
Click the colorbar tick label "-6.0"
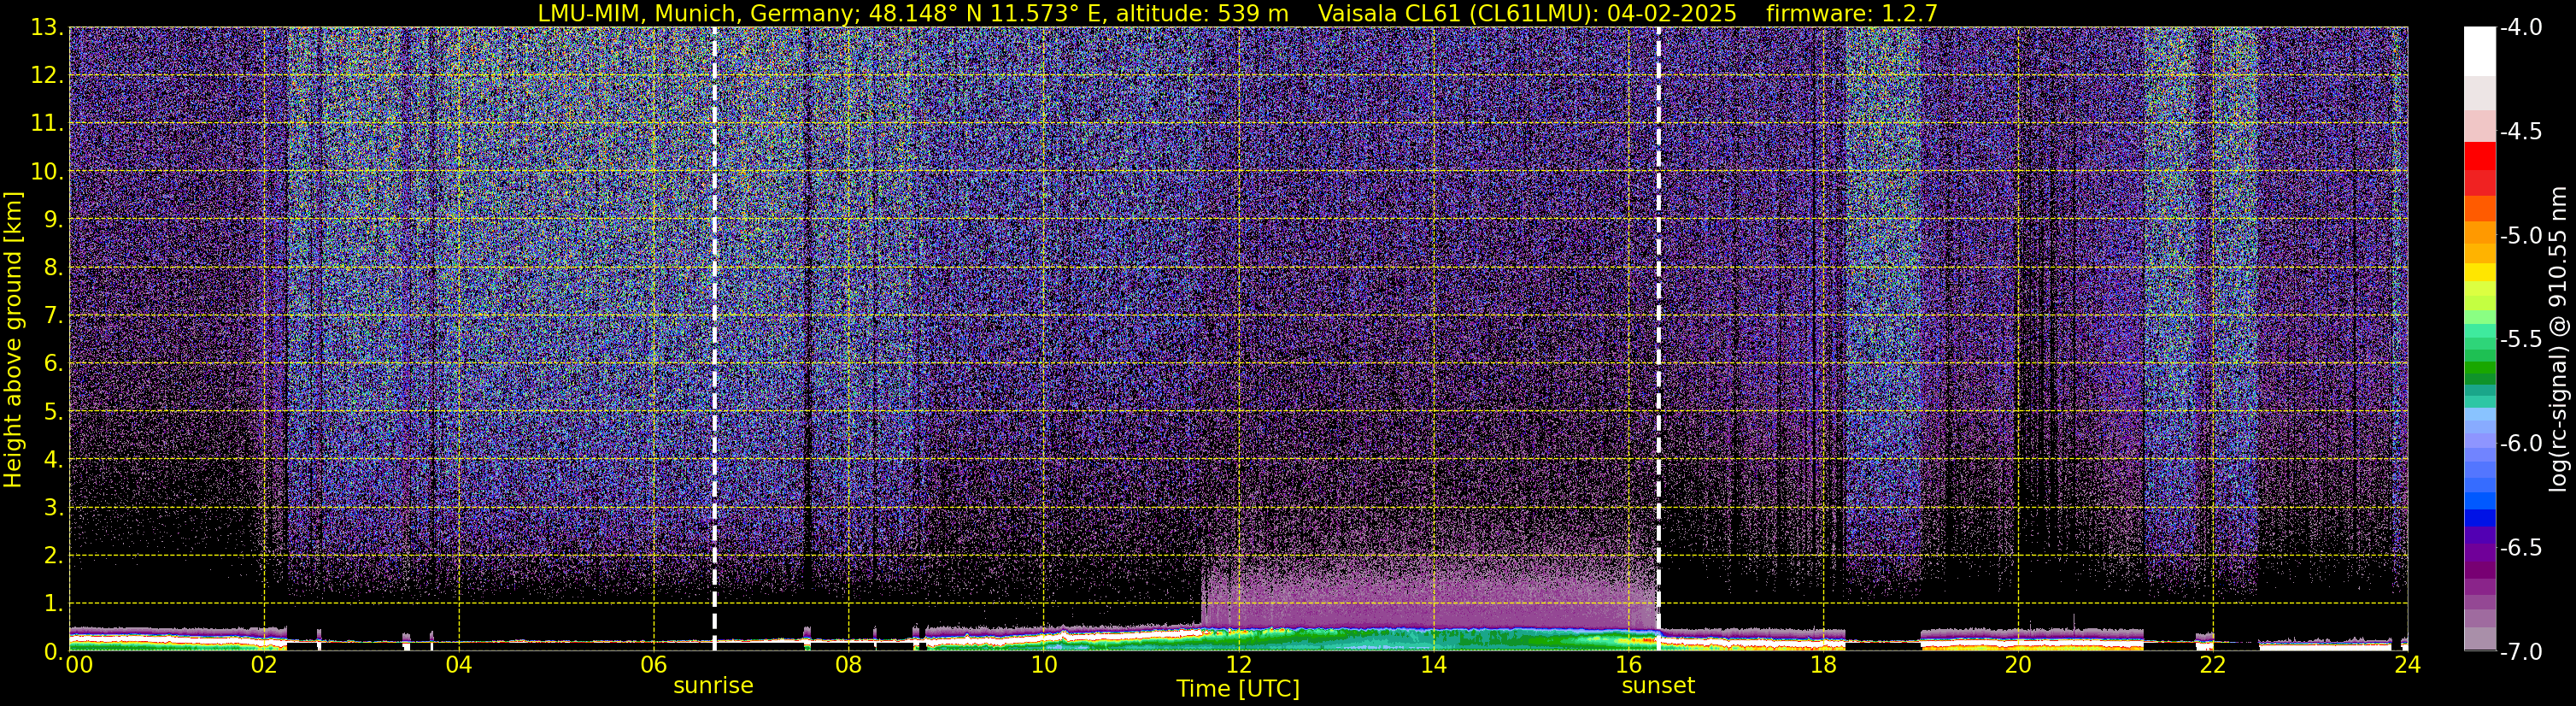click(x=2522, y=444)
